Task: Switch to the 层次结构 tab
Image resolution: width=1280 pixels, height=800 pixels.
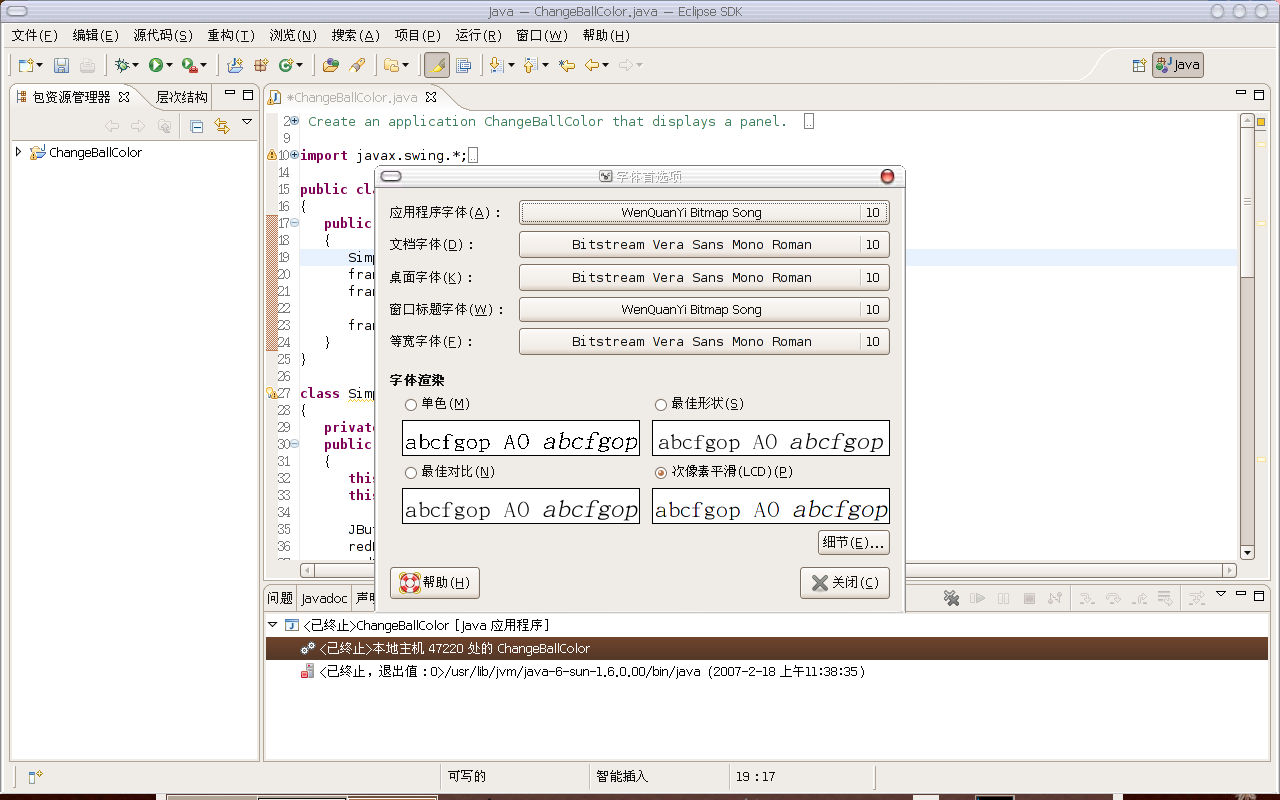Action: coord(182,97)
